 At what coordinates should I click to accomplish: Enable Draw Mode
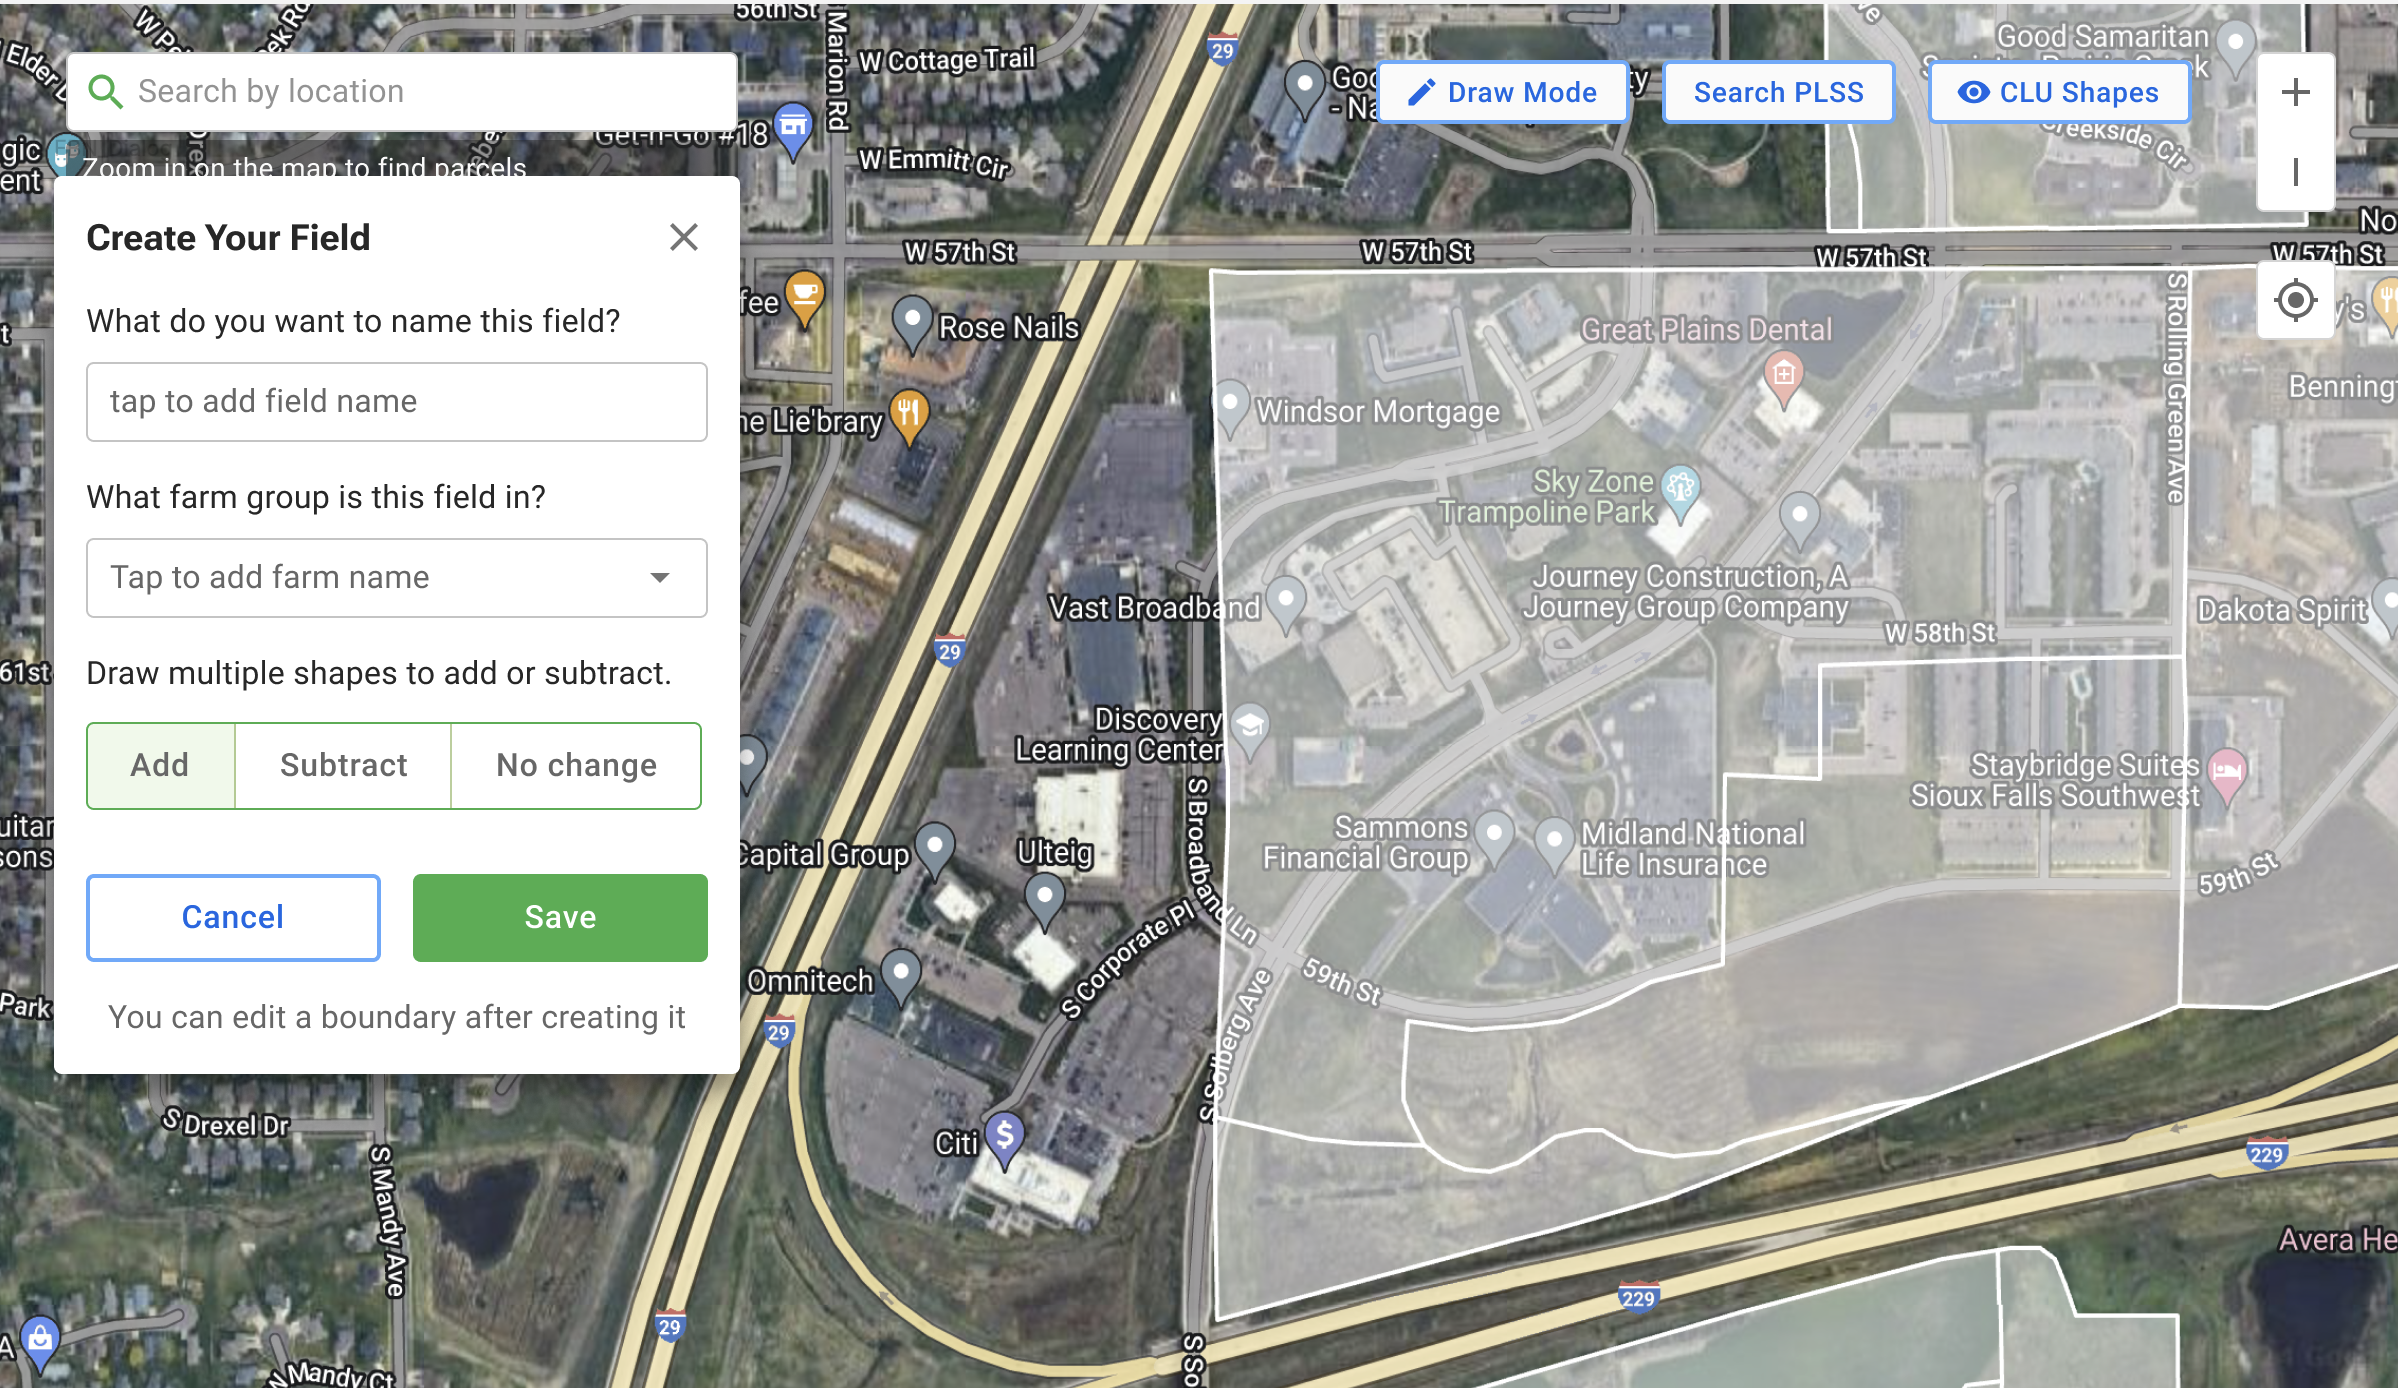pyautogui.click(x=1502, y=92)
